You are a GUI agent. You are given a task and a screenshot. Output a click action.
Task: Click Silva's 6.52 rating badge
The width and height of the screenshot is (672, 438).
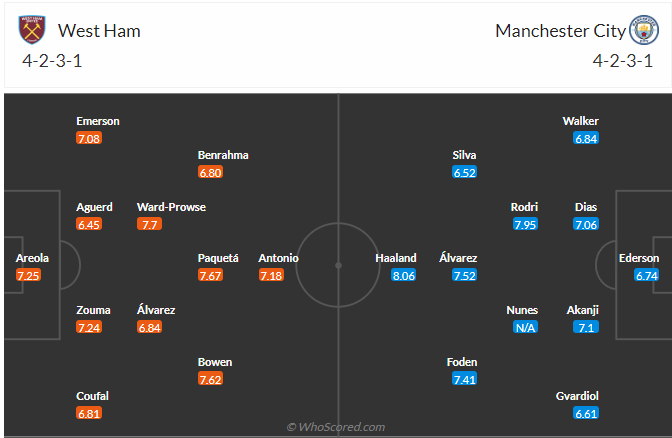point(465,172)
